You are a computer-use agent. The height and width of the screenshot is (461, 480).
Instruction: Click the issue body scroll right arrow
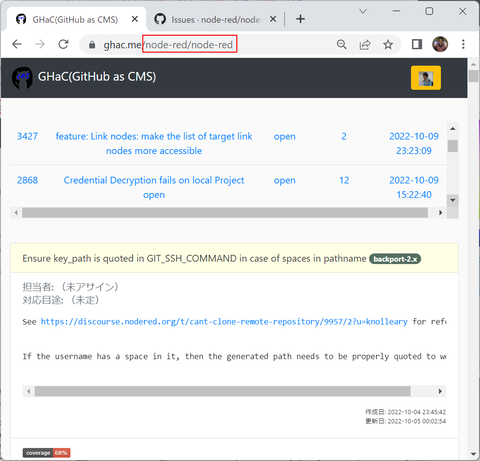pos(440,391)
